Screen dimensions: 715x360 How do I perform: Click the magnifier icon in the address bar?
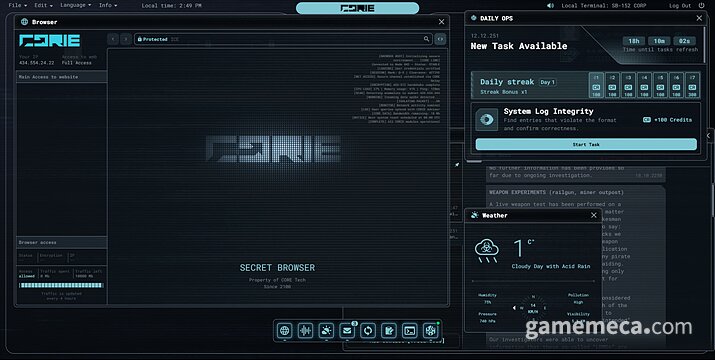426,39
